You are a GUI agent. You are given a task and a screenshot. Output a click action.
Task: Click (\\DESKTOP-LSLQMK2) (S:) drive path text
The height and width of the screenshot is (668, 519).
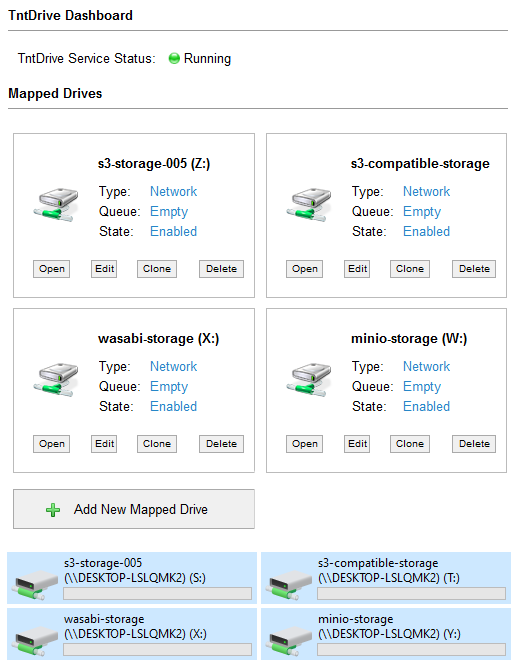135,578
